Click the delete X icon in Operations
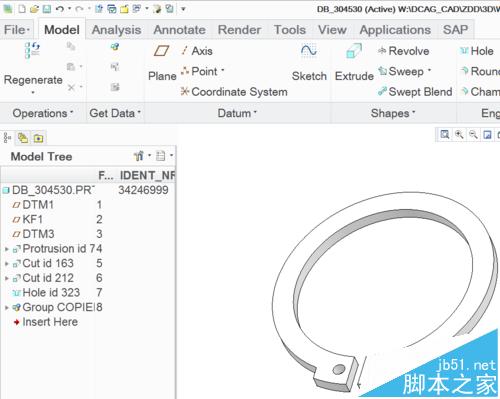 71,88
